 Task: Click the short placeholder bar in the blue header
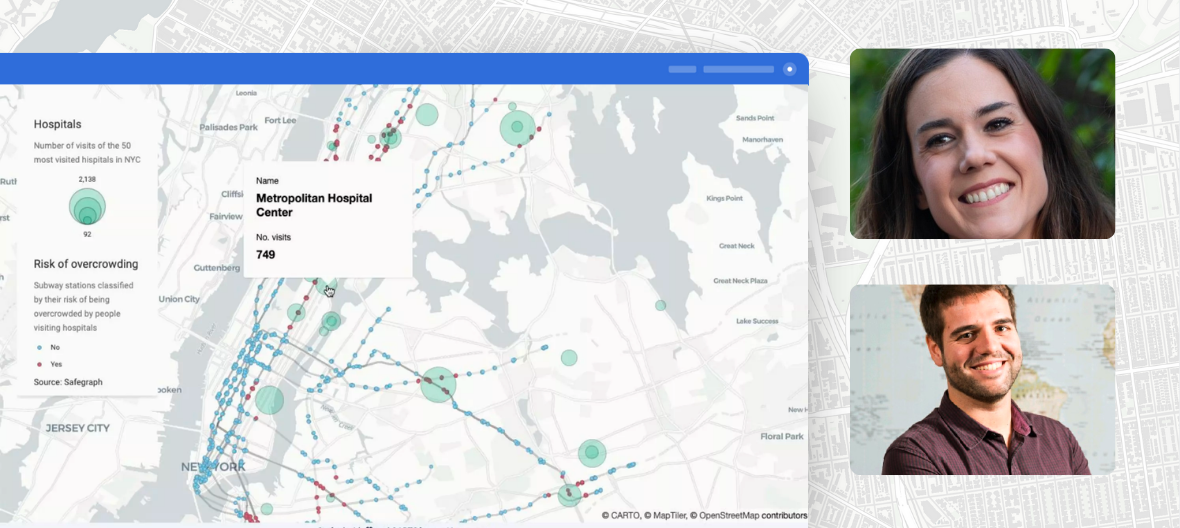coord(683,69)
